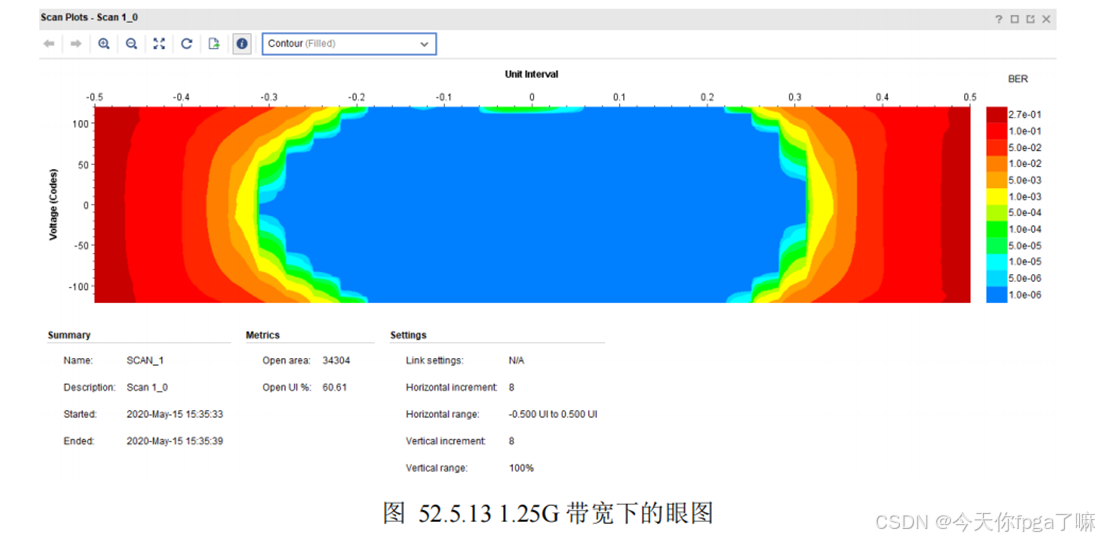Click the Vertical increment label
The image size is (1099, 539).
click(x=446, y=441)
